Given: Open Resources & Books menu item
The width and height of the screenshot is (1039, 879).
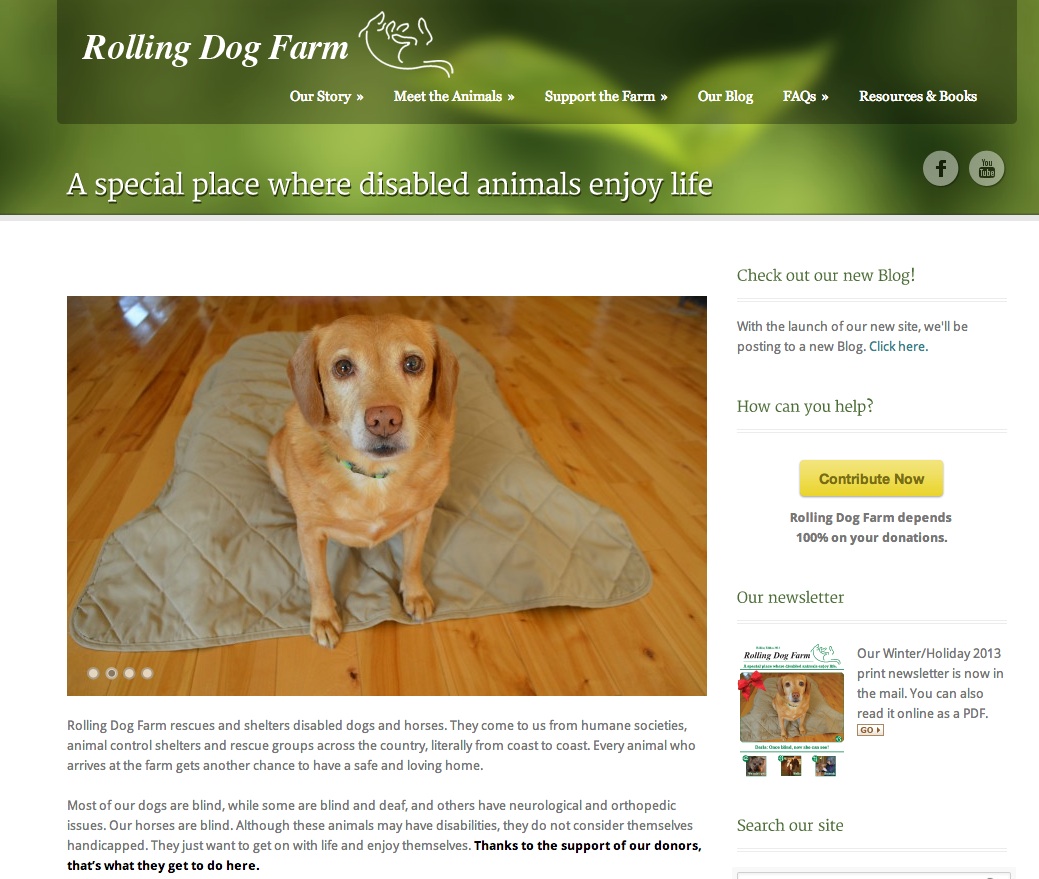Looking at the screenshot, I should click(x=917, y=96).
